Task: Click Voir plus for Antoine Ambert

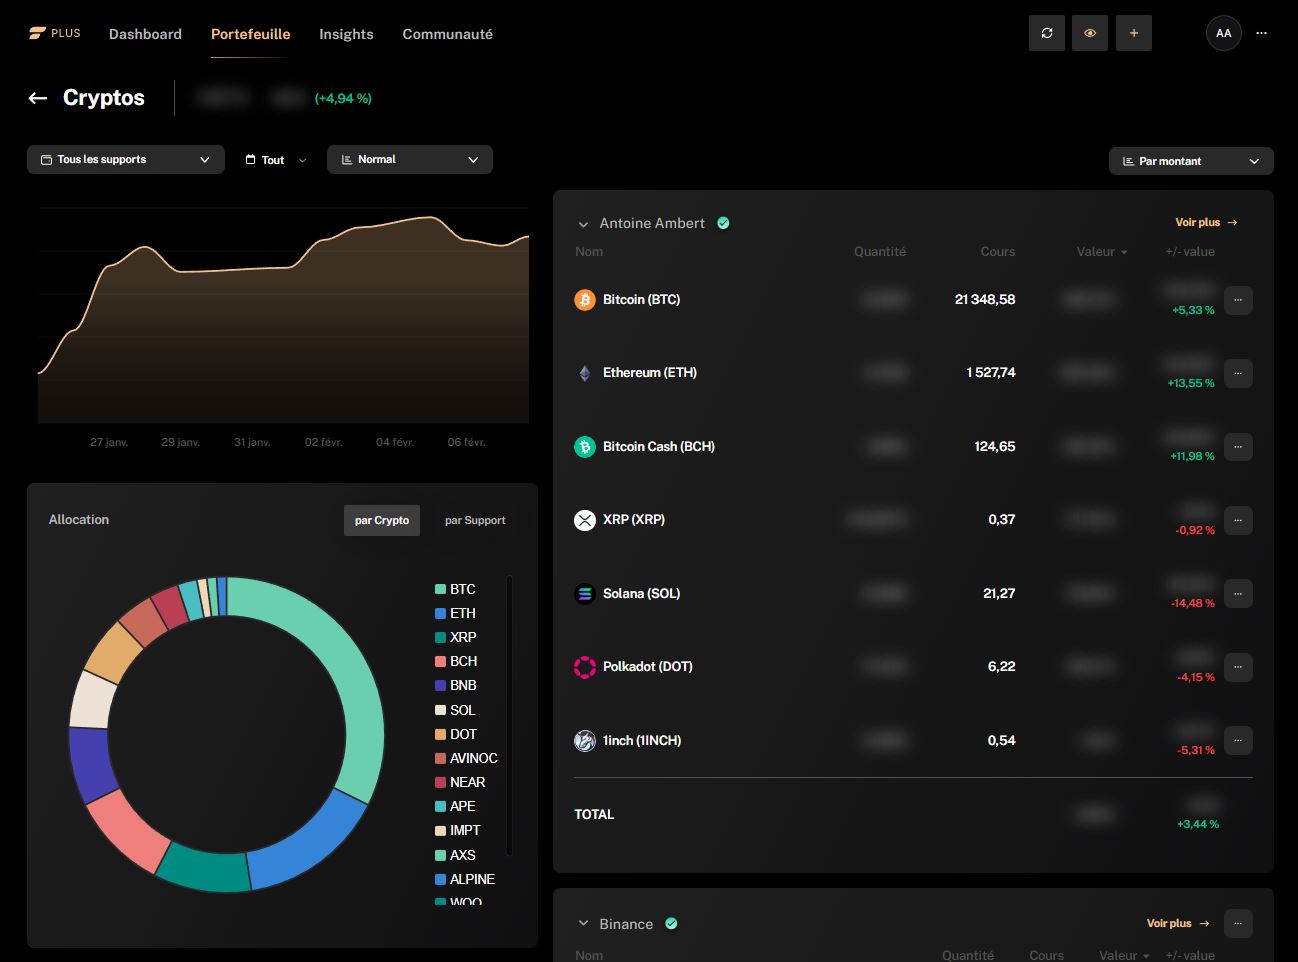Action: (x=1205, y=223)
